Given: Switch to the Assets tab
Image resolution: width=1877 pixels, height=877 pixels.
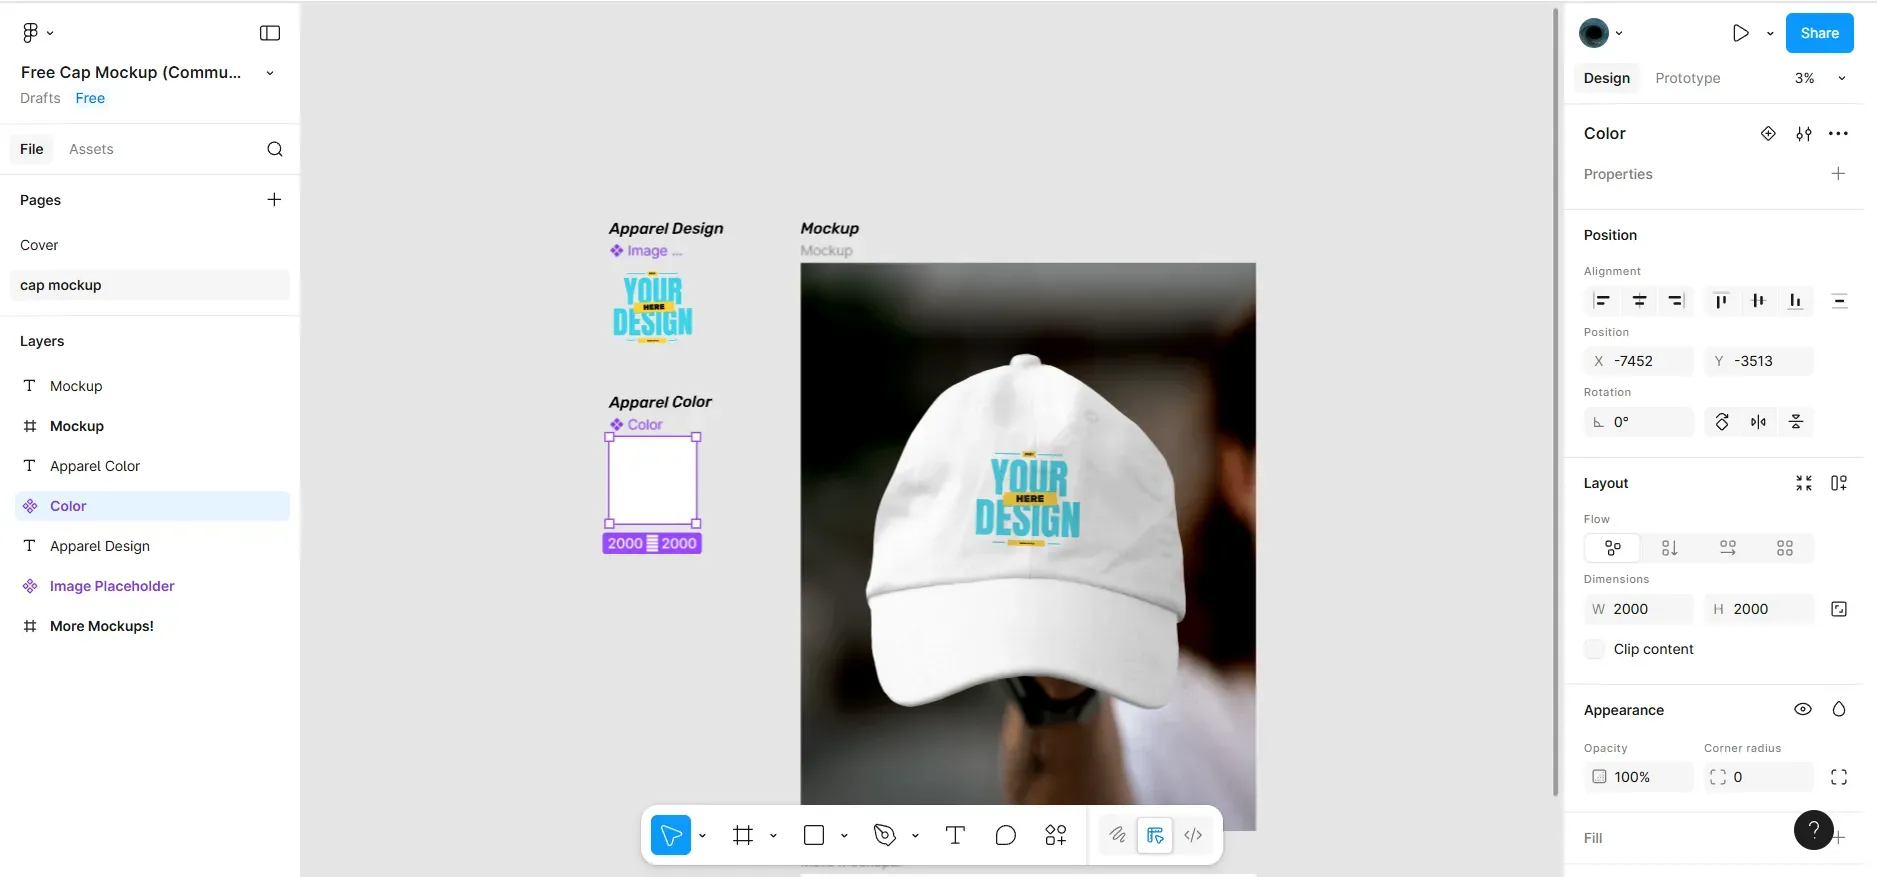Looking at the screenshot, I should click(x=91, y=149).
